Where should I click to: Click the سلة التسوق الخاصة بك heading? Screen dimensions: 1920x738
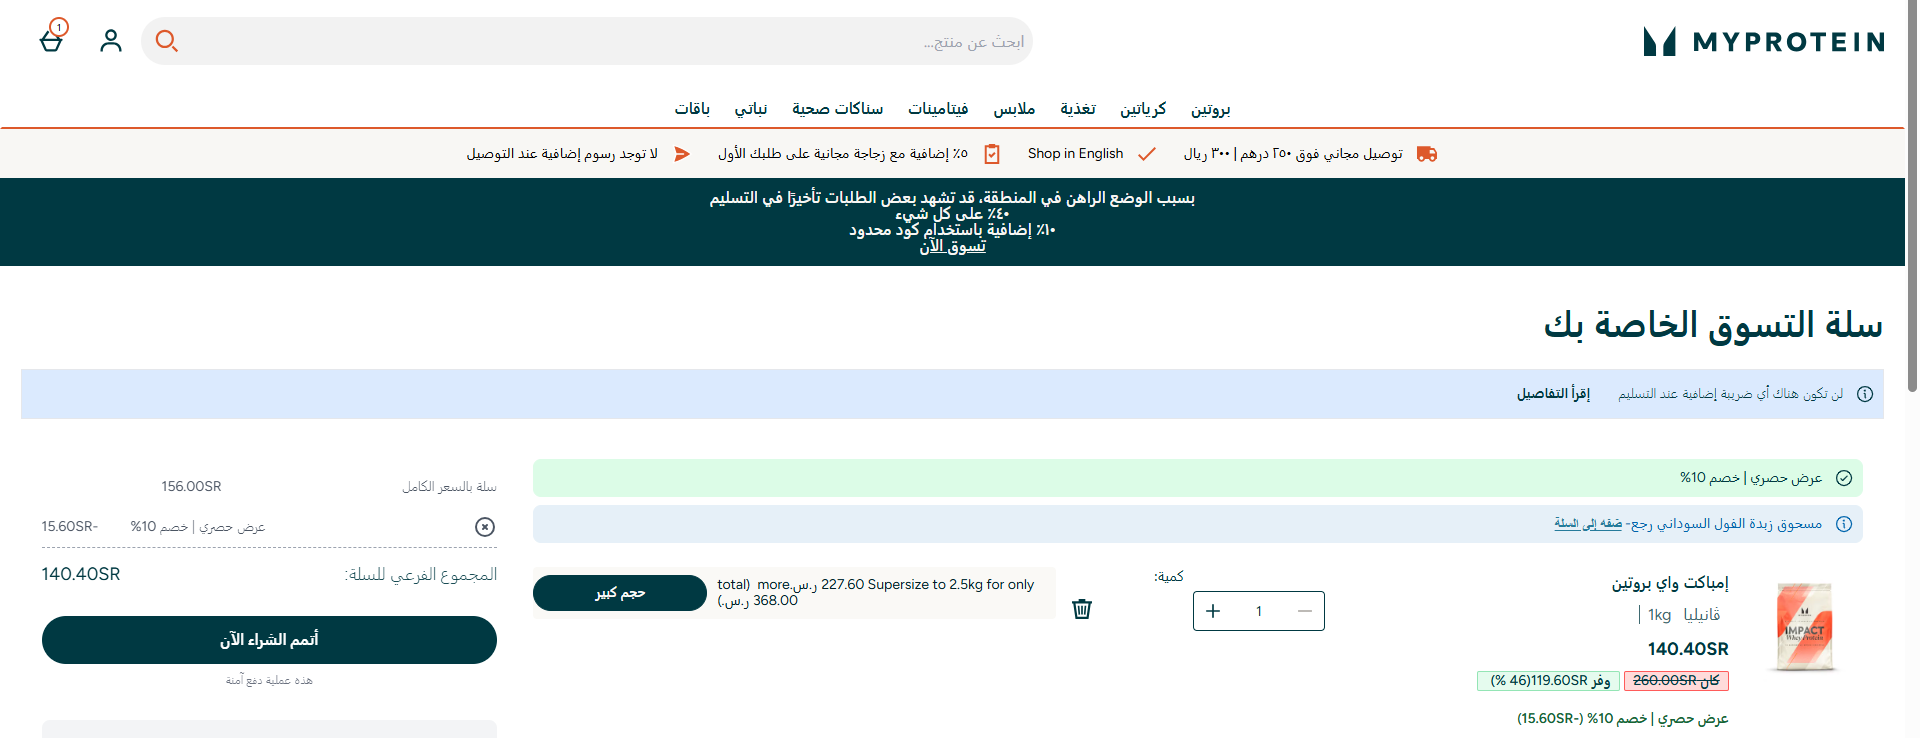click(1713, 325)
